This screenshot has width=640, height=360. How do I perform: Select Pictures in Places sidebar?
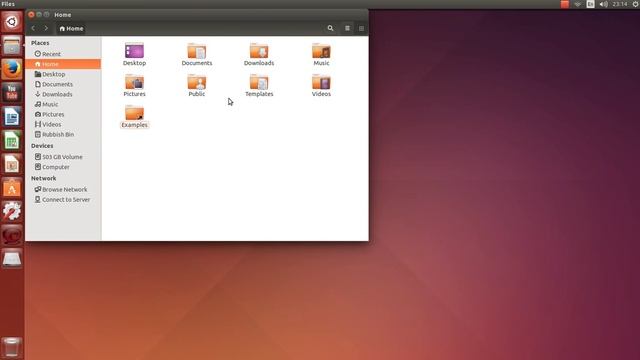[63, 114]
